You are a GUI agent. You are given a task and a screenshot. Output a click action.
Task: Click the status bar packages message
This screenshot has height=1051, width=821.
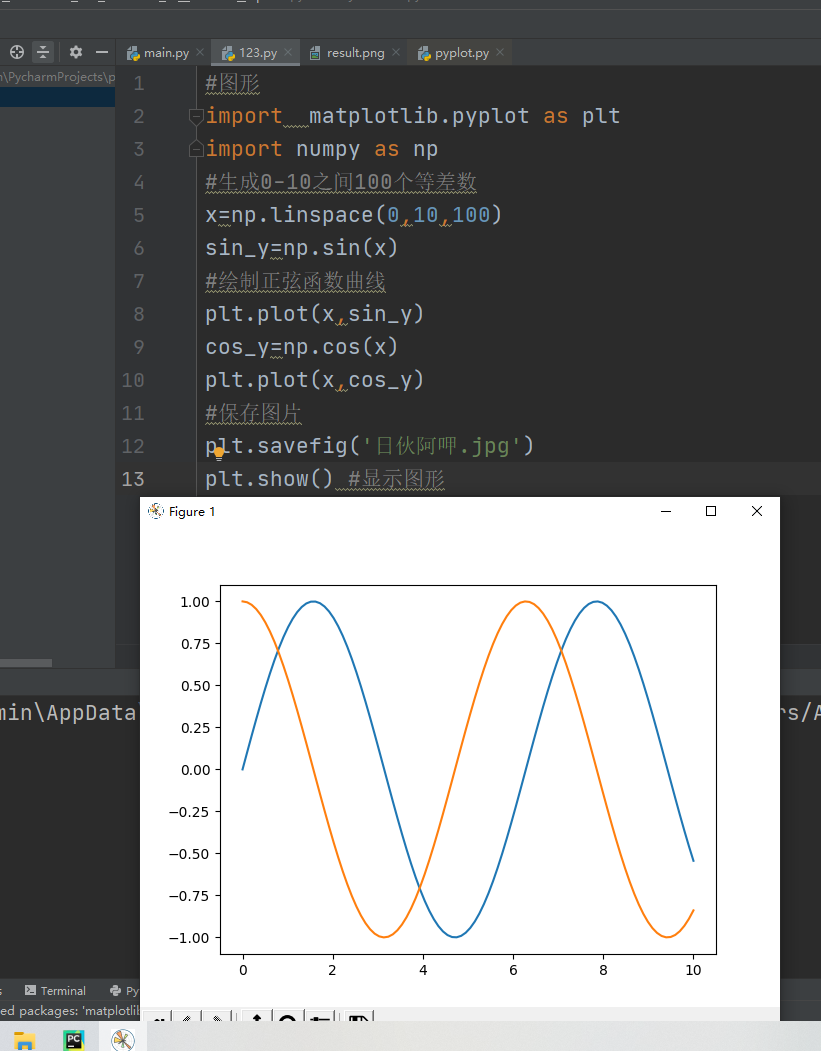(70, 1011)
